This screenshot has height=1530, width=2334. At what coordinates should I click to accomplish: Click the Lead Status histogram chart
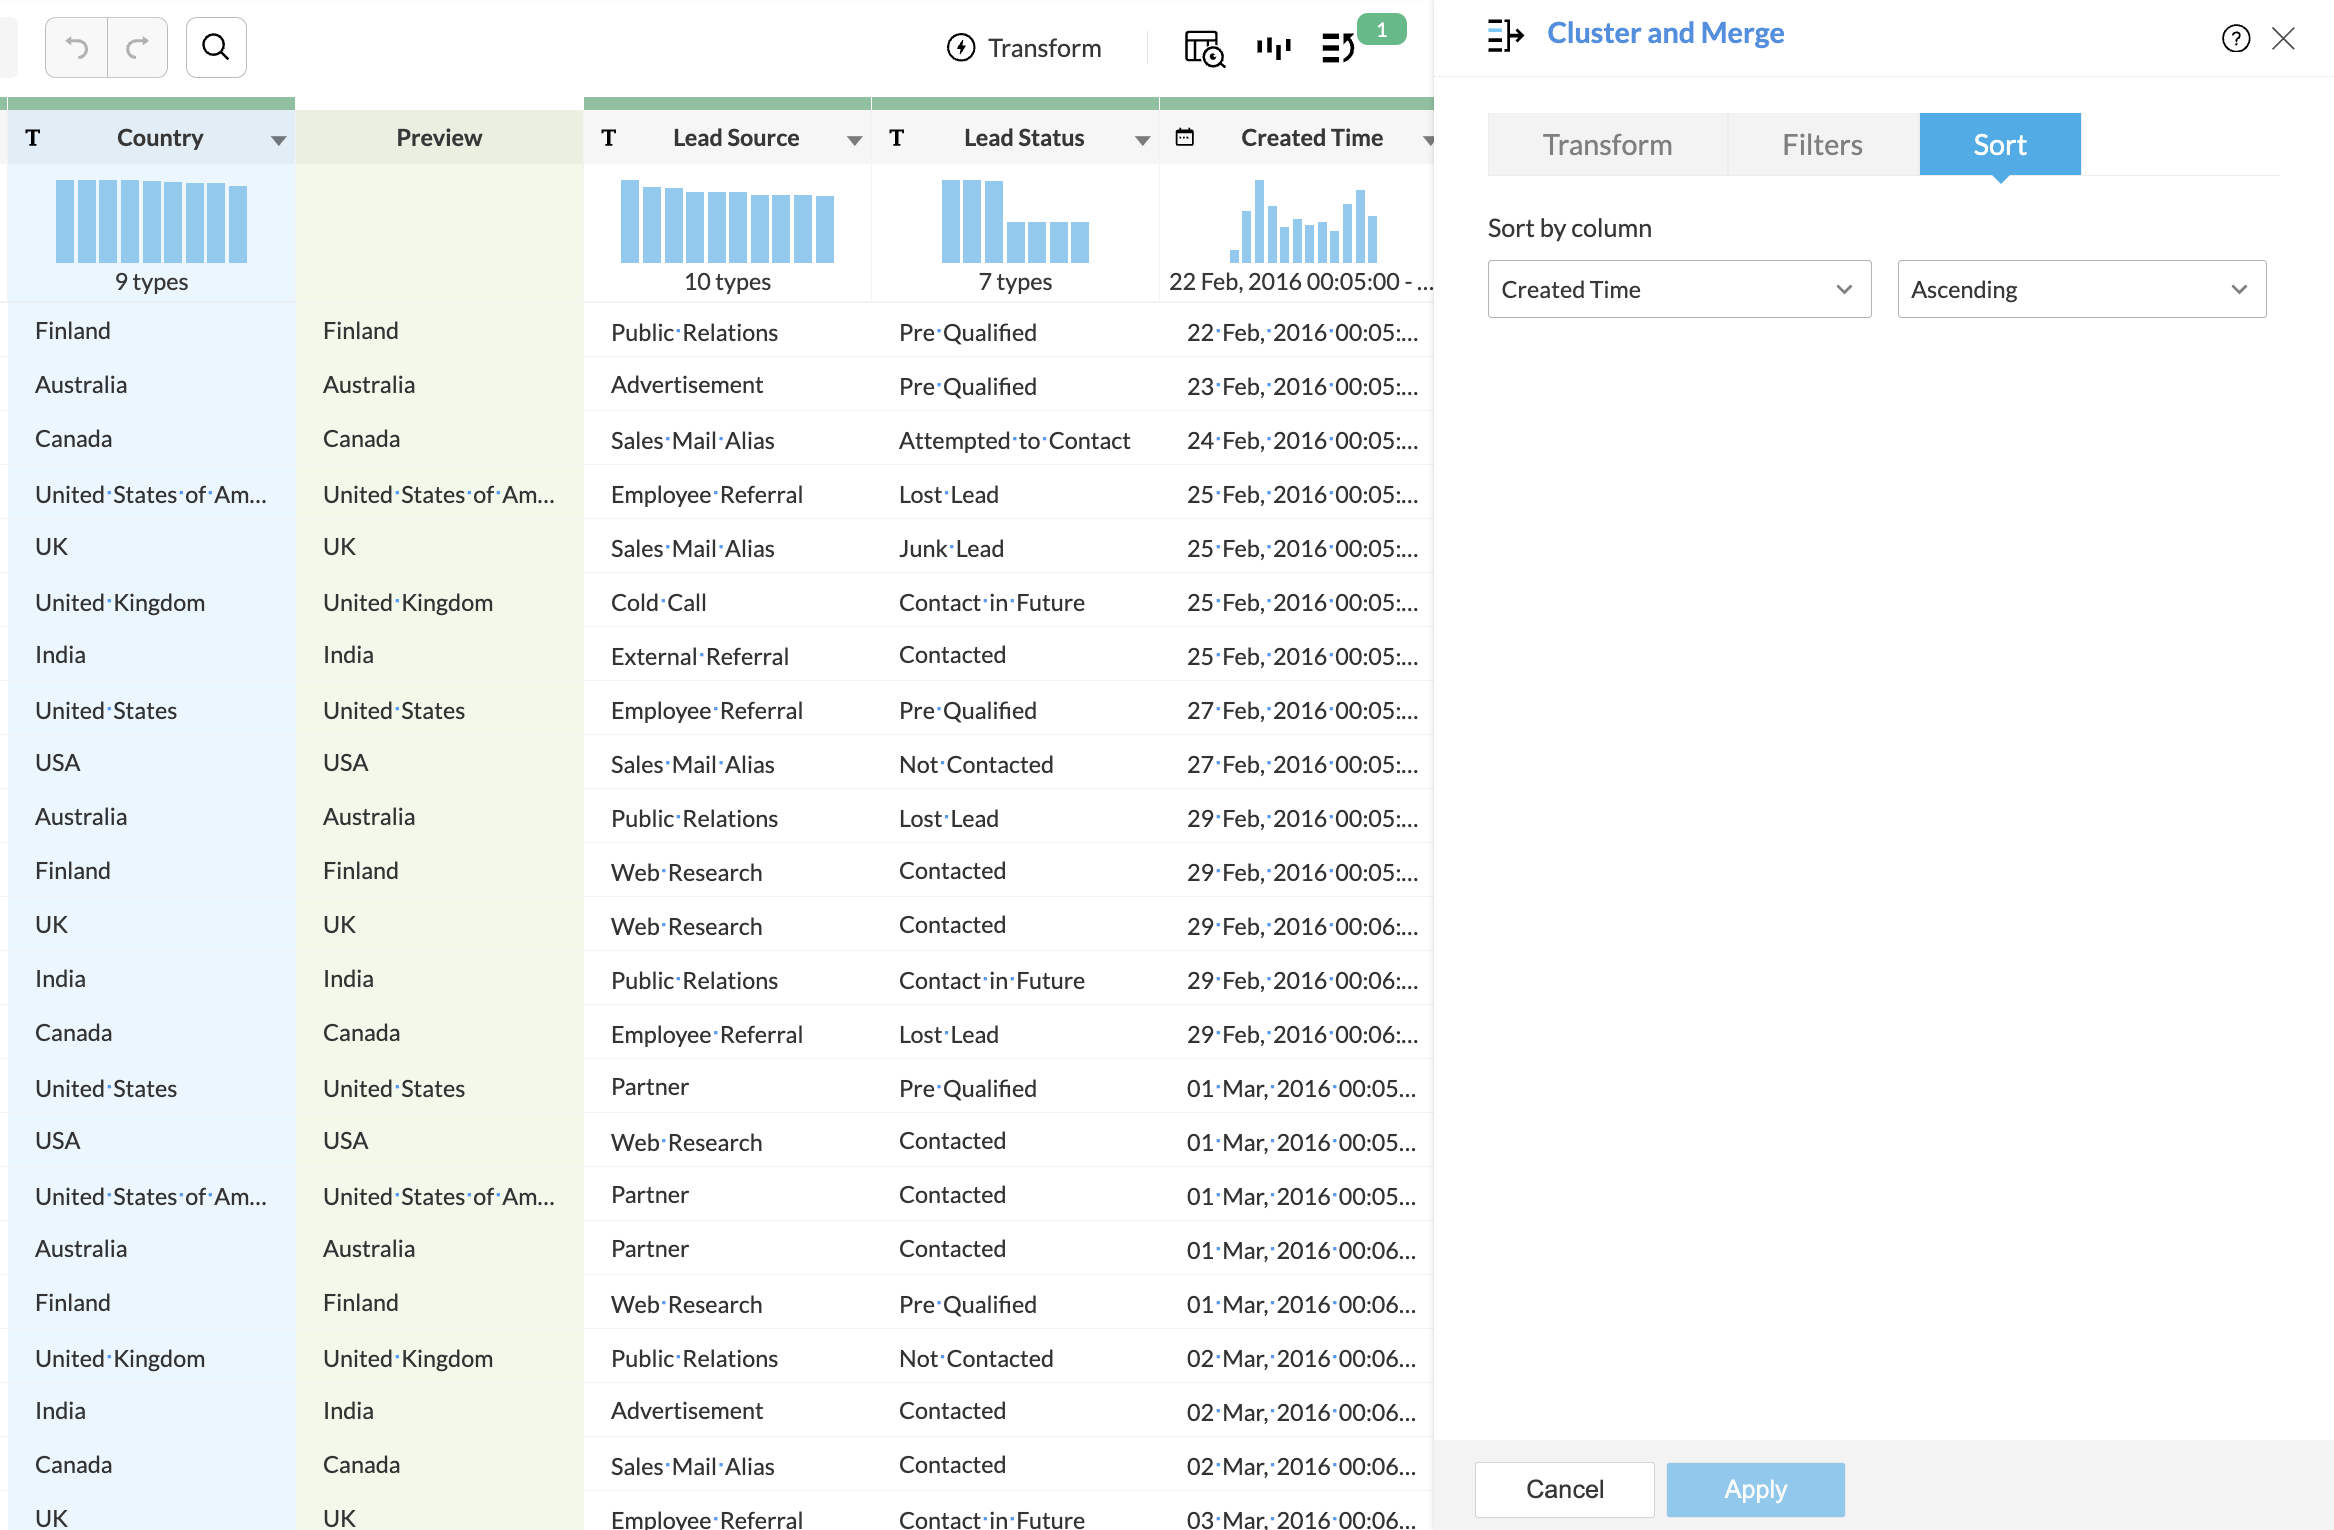click(x=1015, y=222)
